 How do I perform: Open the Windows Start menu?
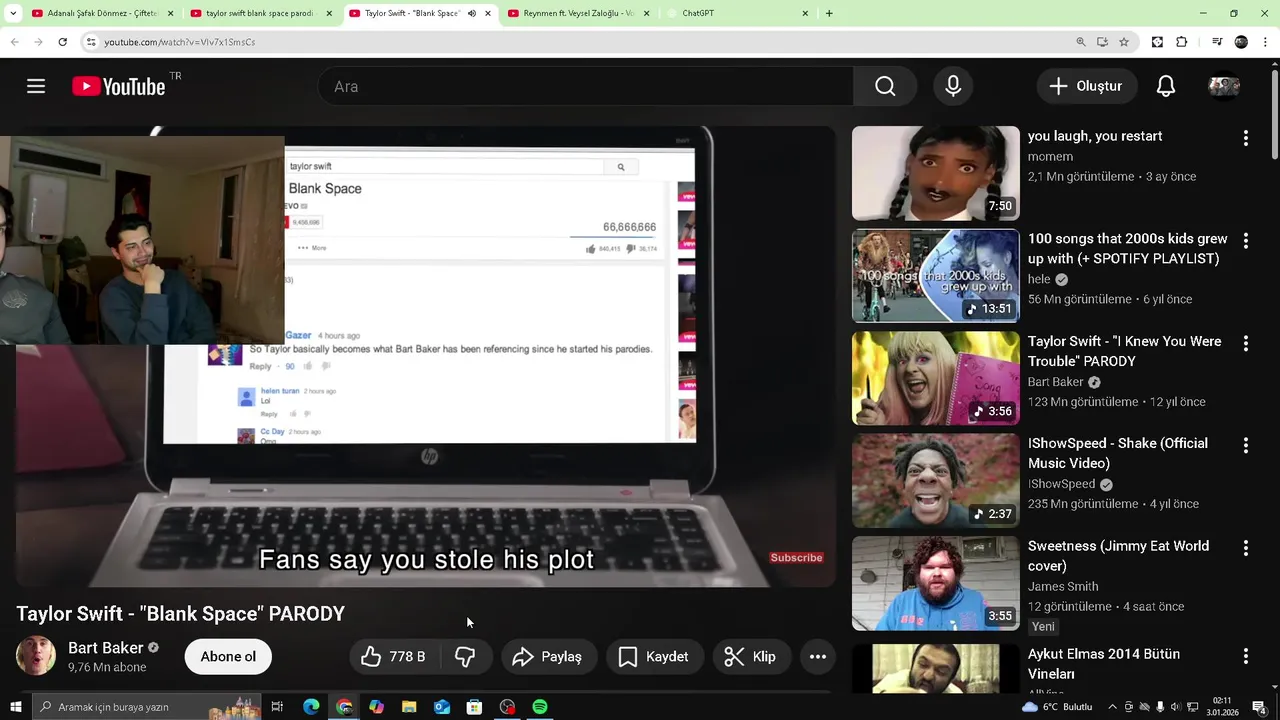coord(15,707)
